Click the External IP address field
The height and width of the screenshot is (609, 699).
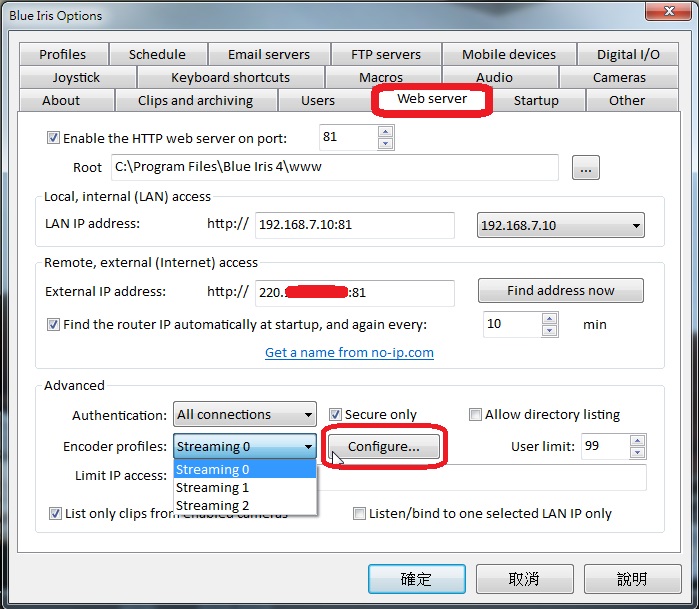354,293
